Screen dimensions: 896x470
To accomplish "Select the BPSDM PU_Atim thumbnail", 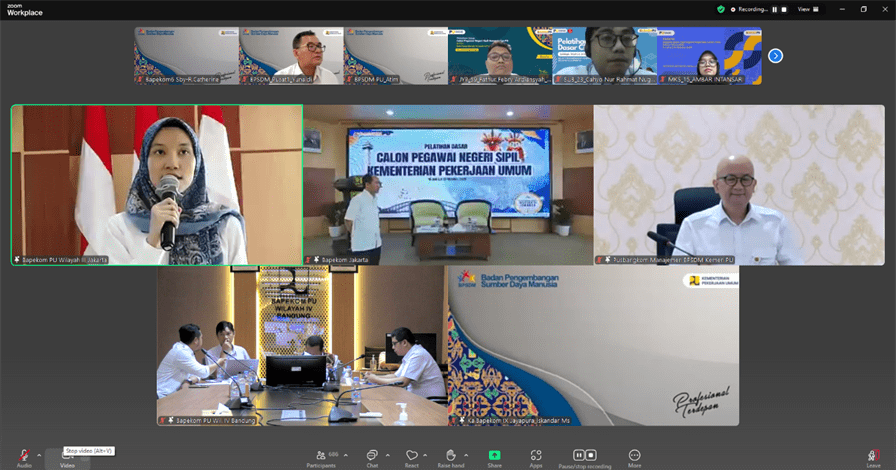I will (x=395, y=55).
